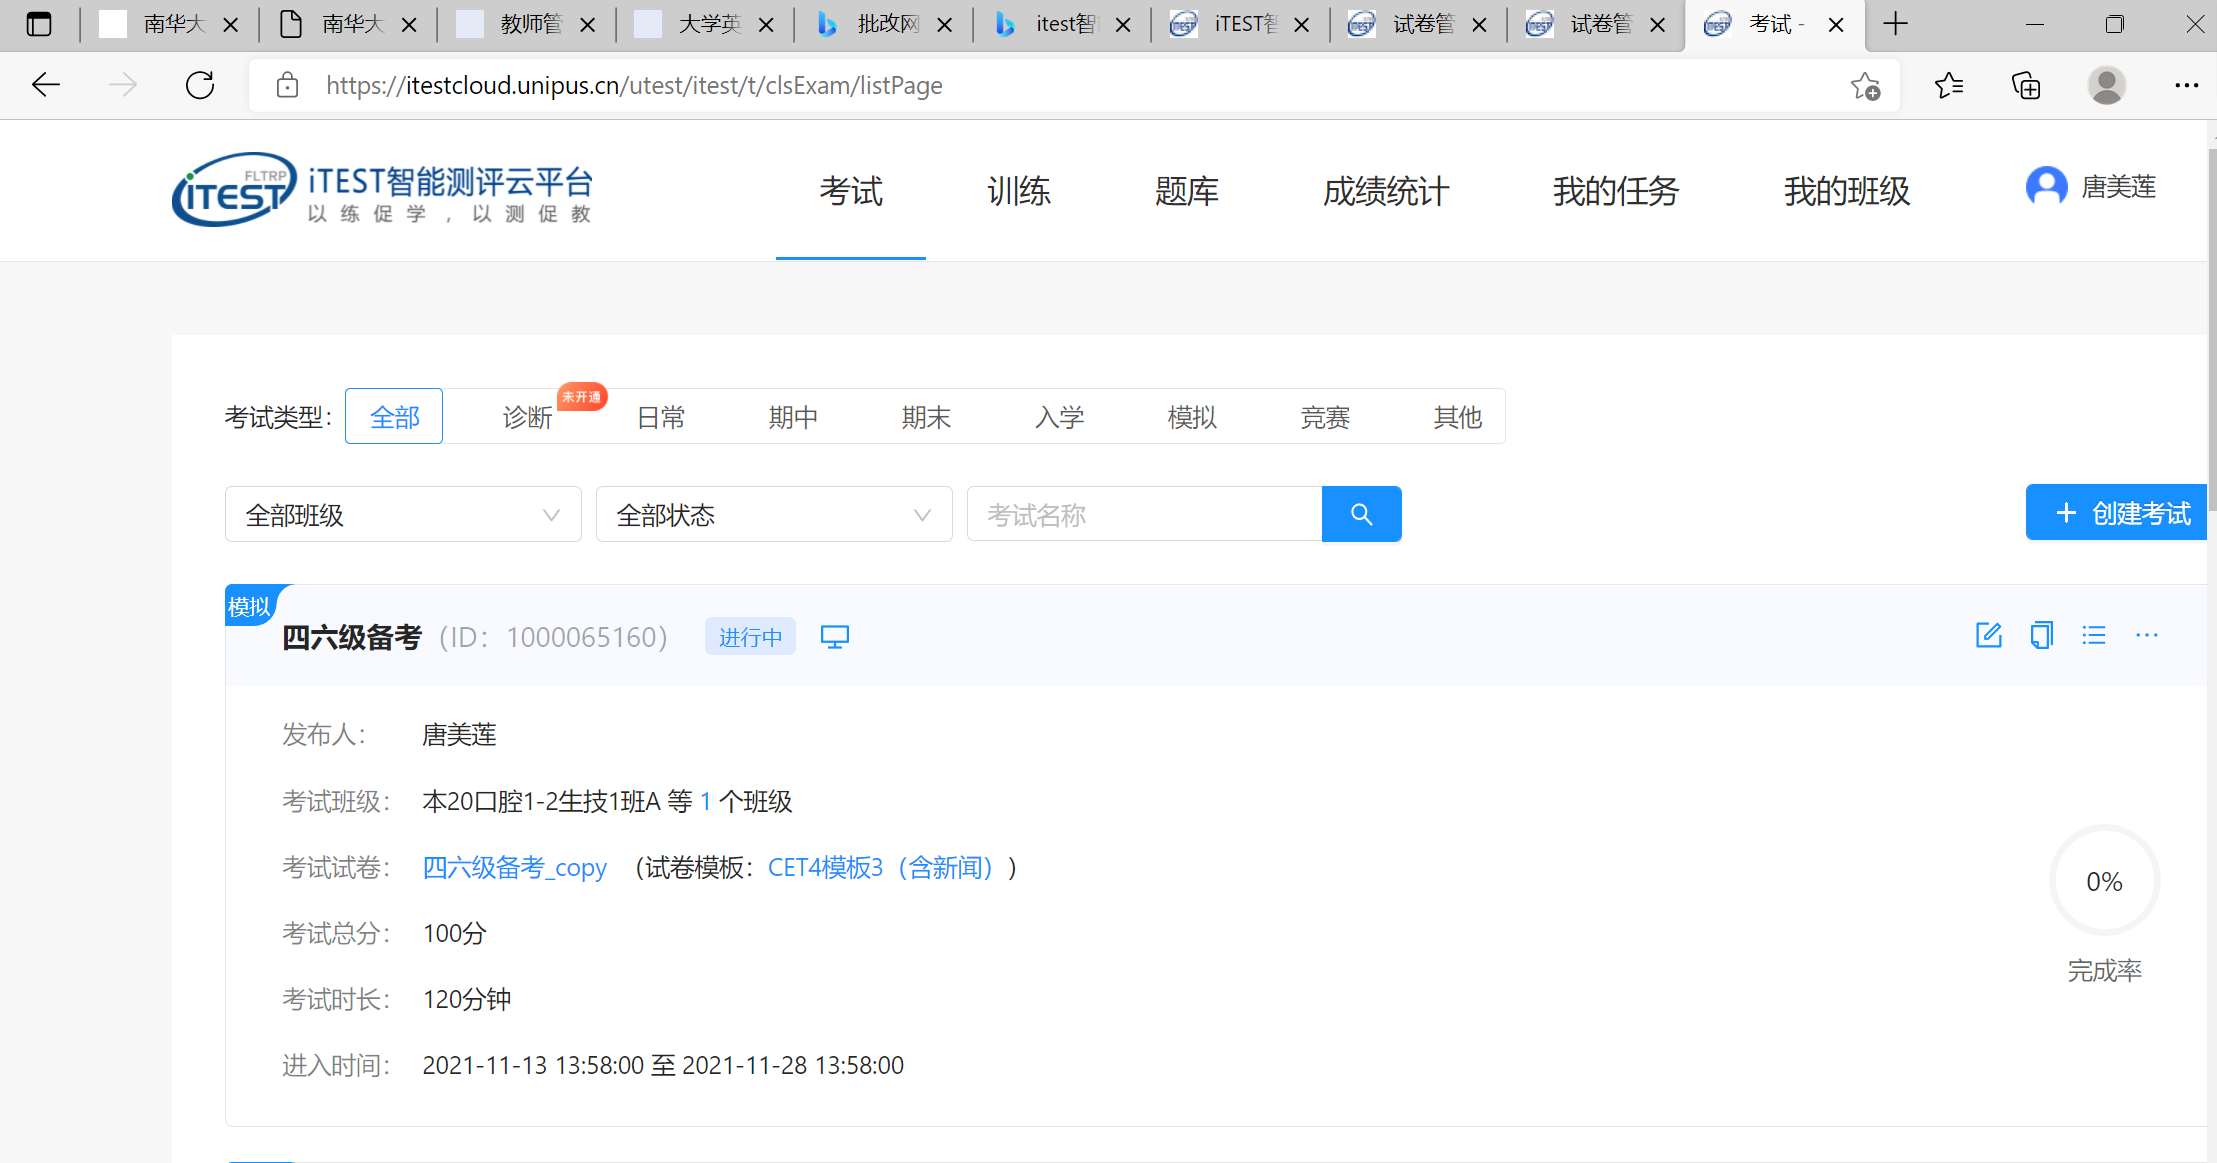Open the 成绩统计 navigation tab
Image resolution: width=2217 pixels, height=1163 pixels.
1386,191
